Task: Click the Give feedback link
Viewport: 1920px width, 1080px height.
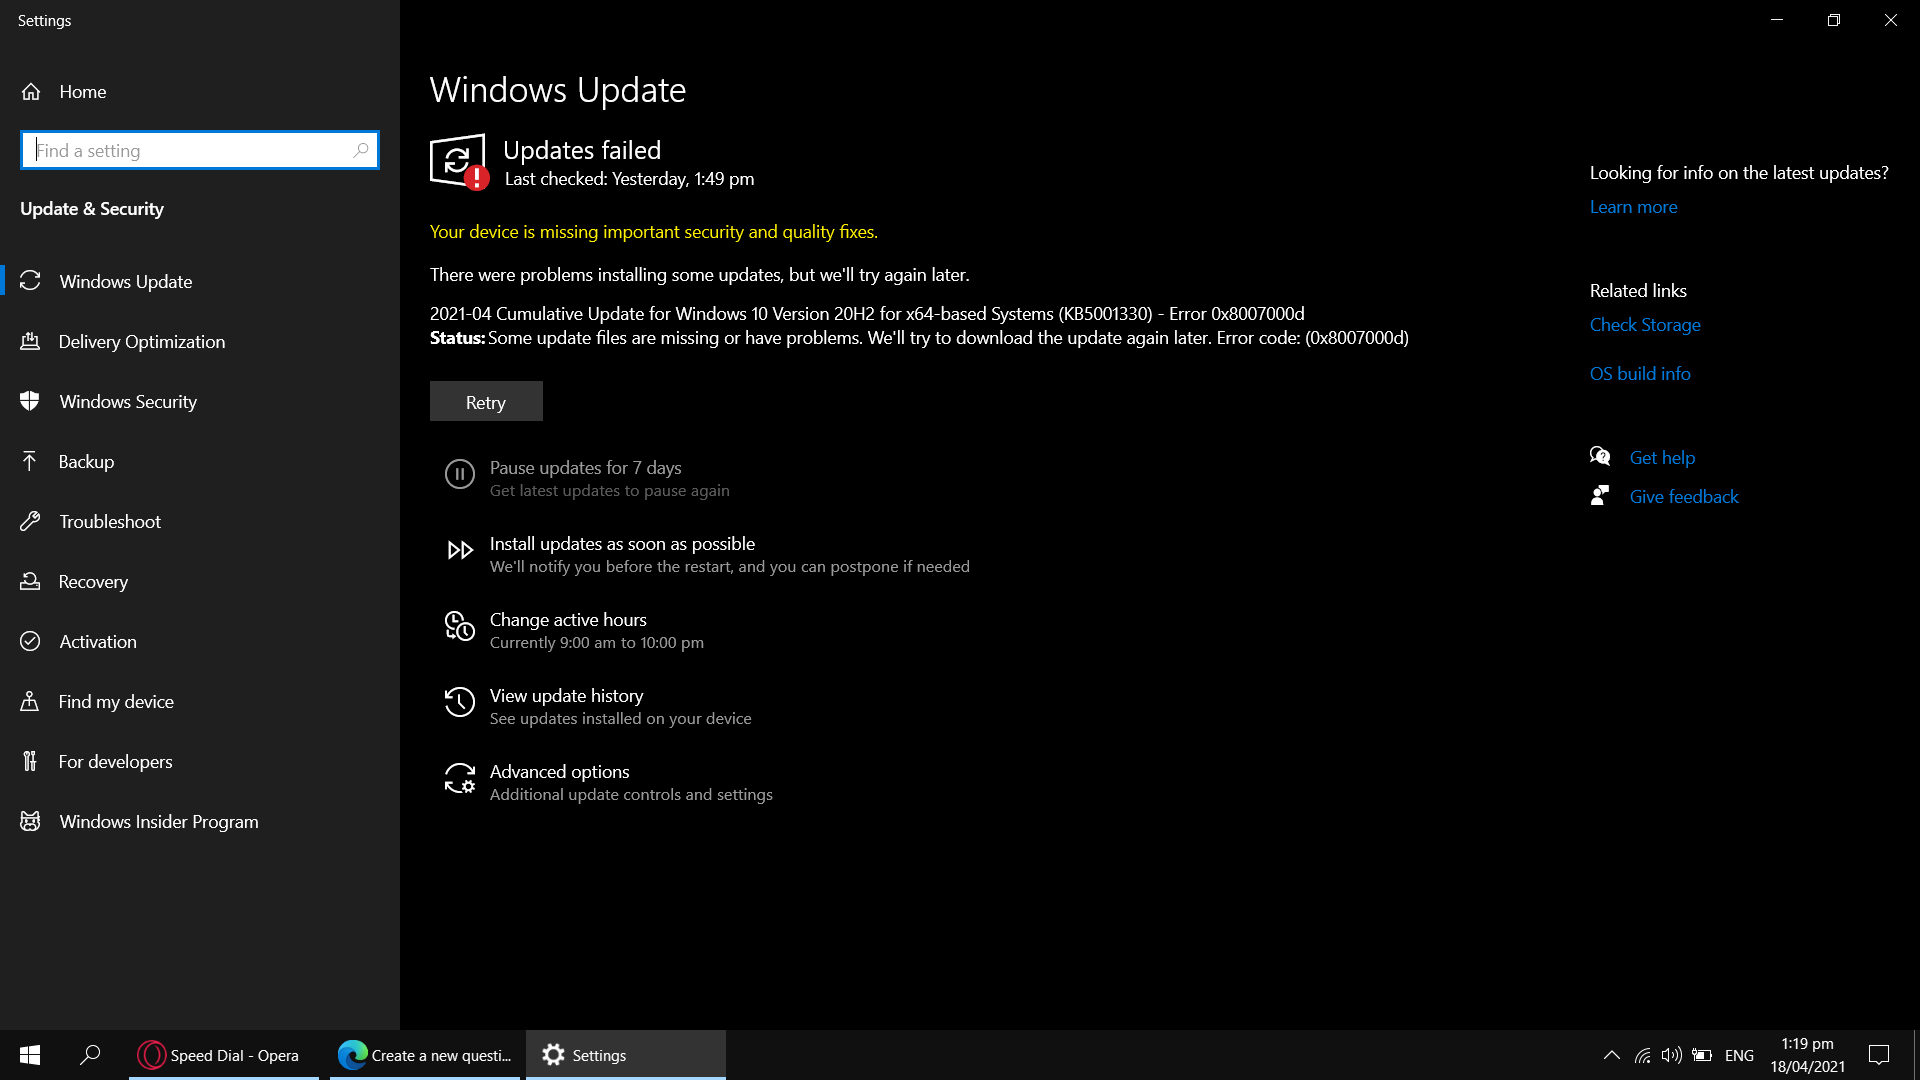Action: [1684, 496]
